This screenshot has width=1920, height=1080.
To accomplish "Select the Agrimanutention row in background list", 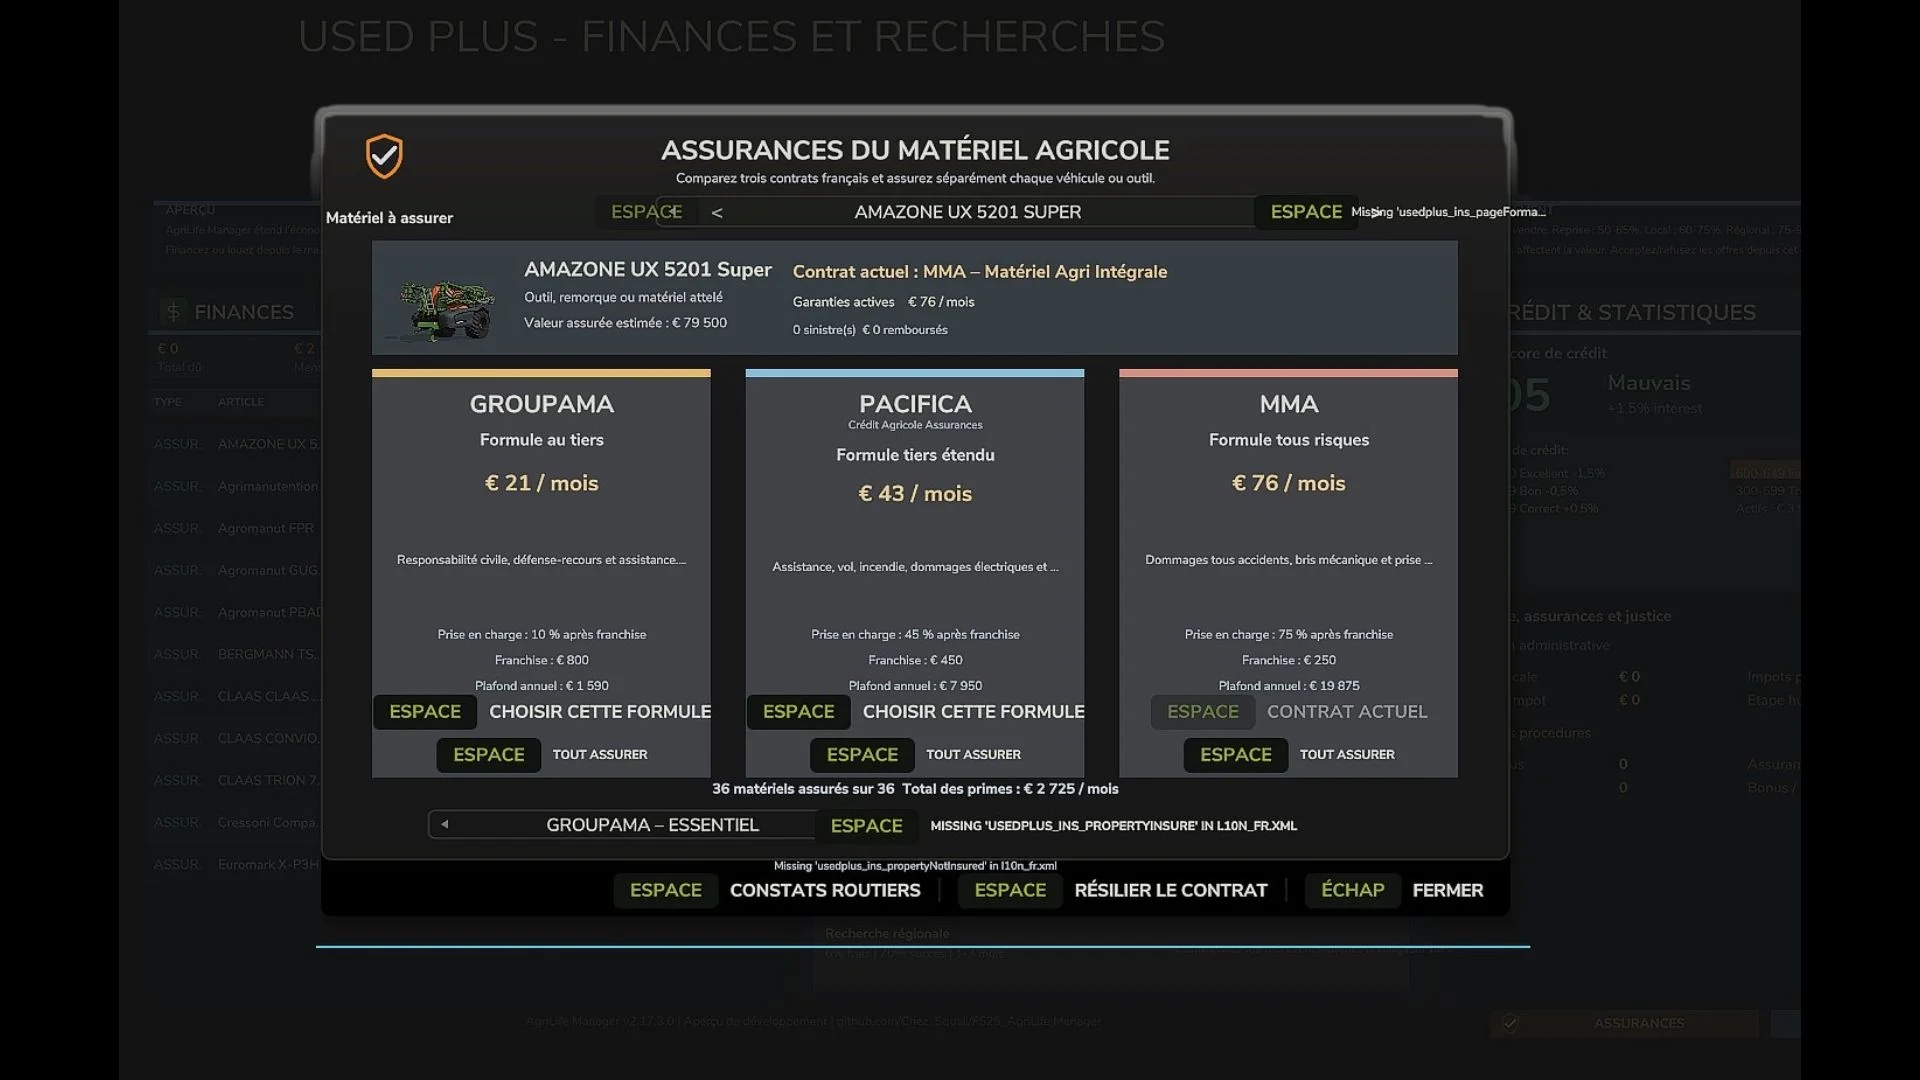I will (x=237, y=486).
